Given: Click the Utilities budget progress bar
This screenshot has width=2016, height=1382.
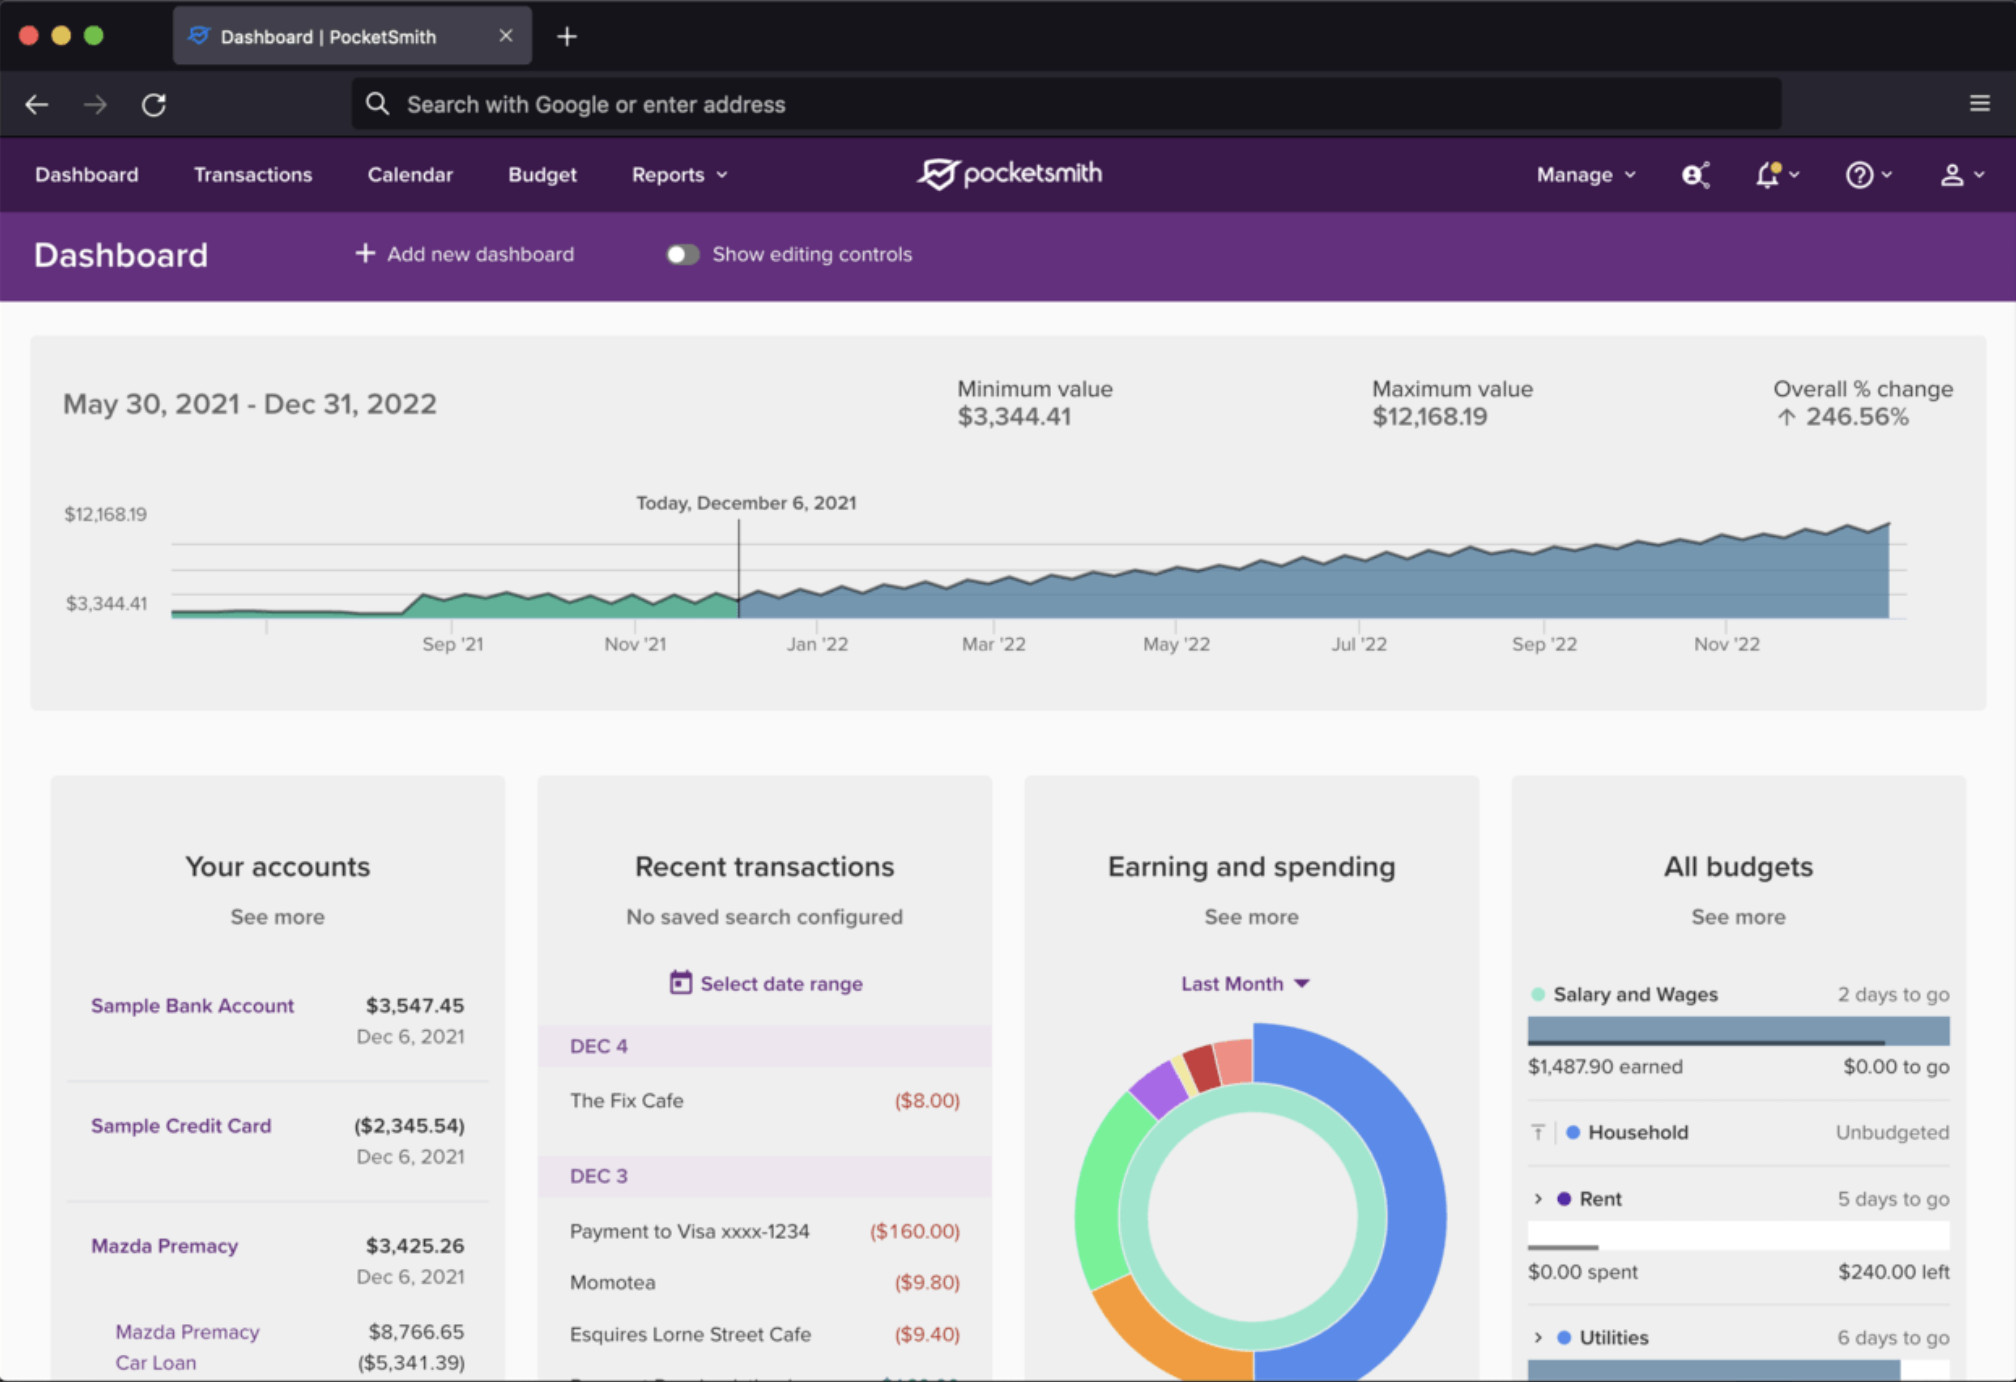Looking at the screenshot, I should coord(1738,1370).
